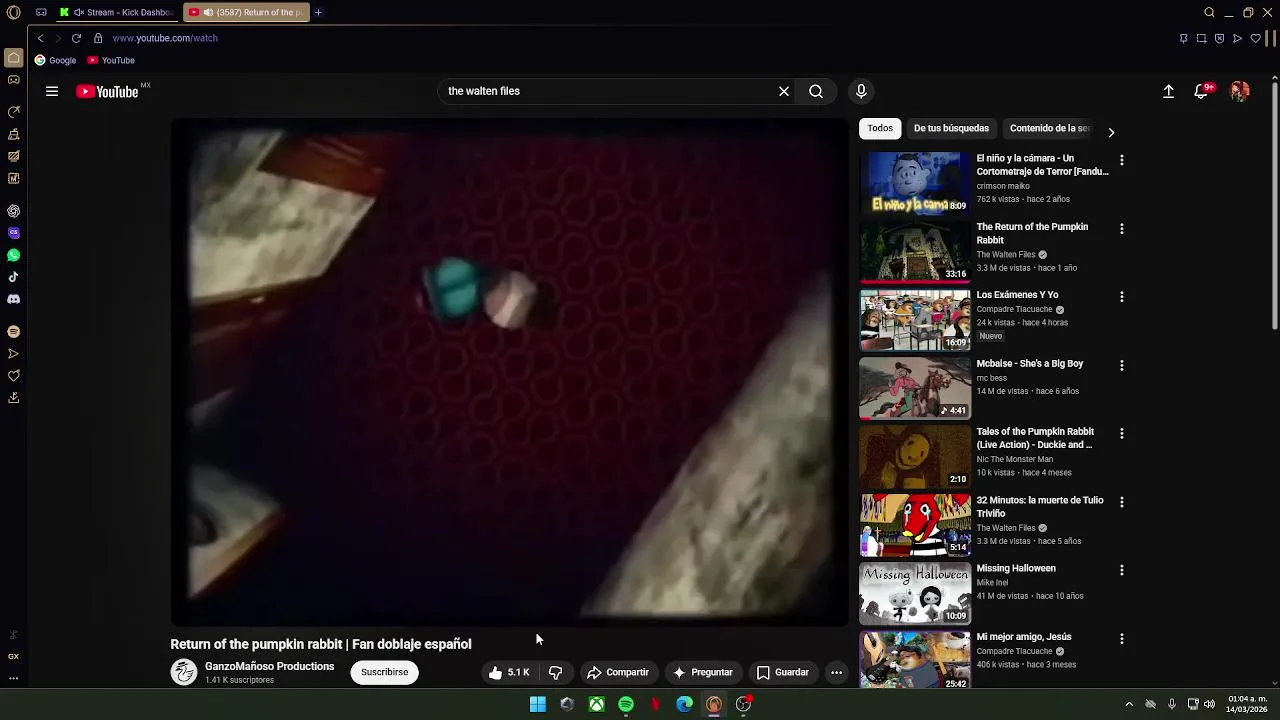Open a new browser tab

[x=318, y=12]
